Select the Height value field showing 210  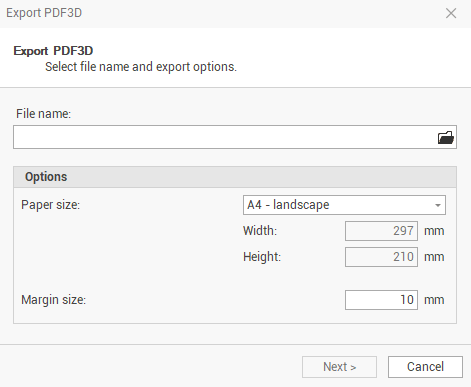click(381, 257)
